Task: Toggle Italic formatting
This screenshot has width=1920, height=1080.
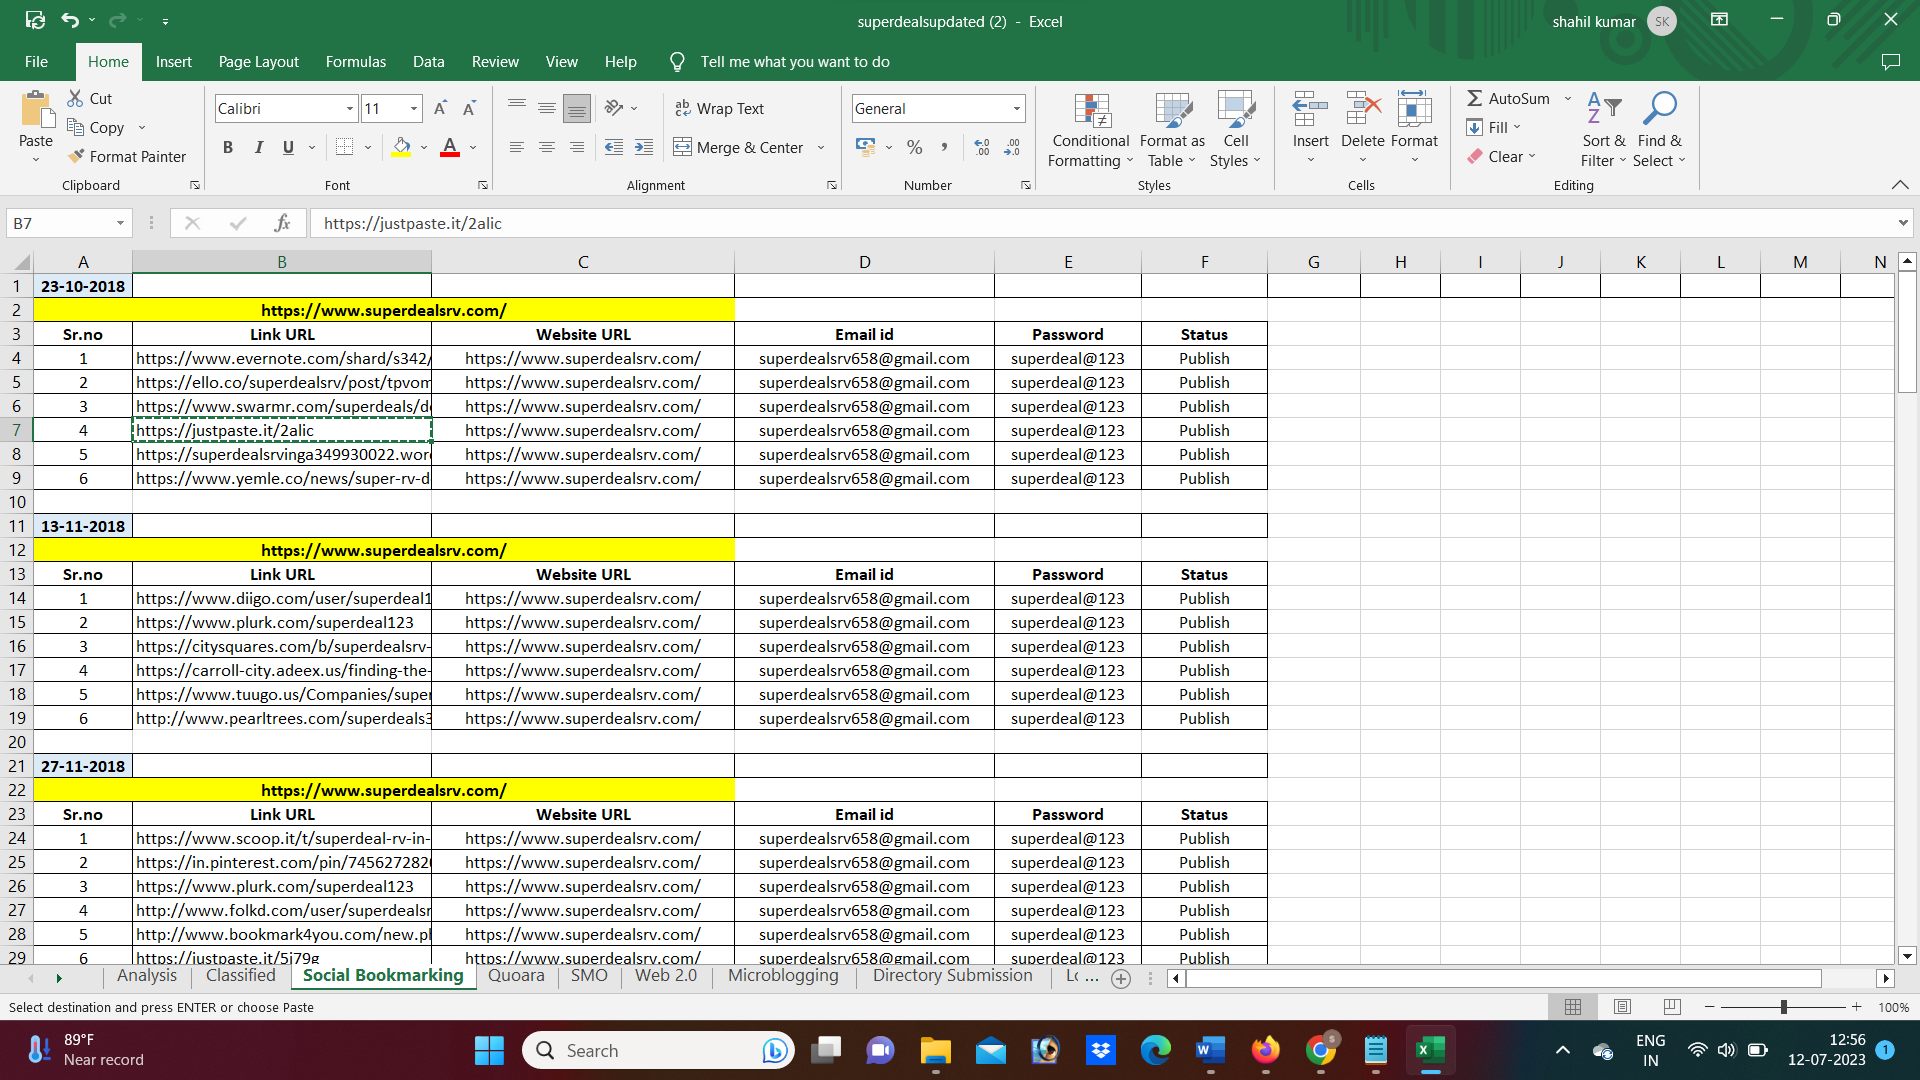Action: point(258,147)
